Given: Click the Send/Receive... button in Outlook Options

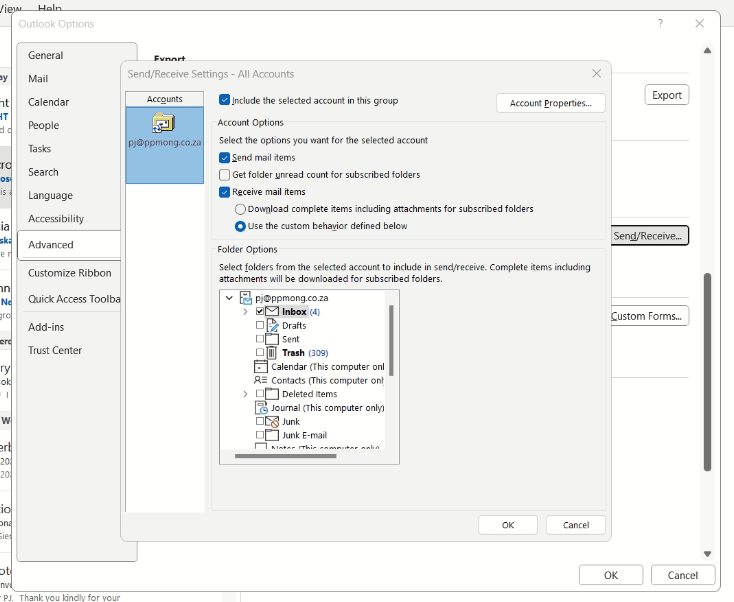Looking at the screenshot, I should tap(650, 236).
